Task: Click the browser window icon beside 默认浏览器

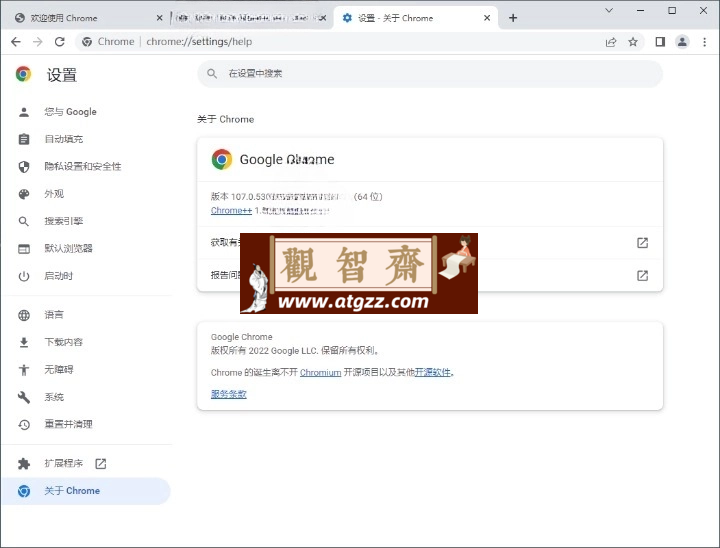Action: click(24, 249)
